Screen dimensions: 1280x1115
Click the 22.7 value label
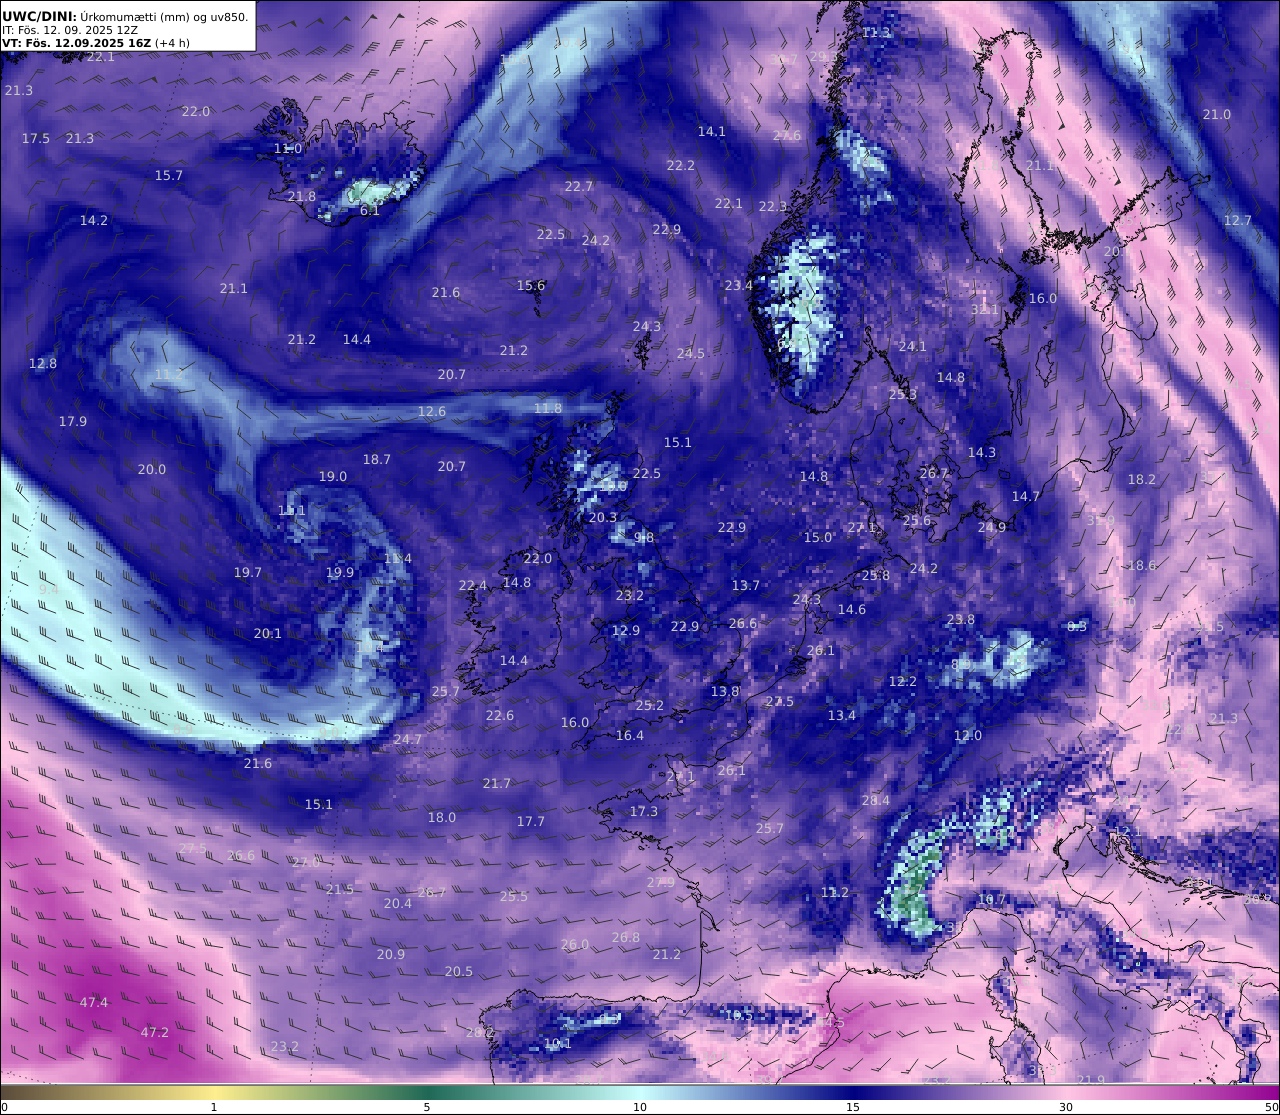click(x=578, y=186)
